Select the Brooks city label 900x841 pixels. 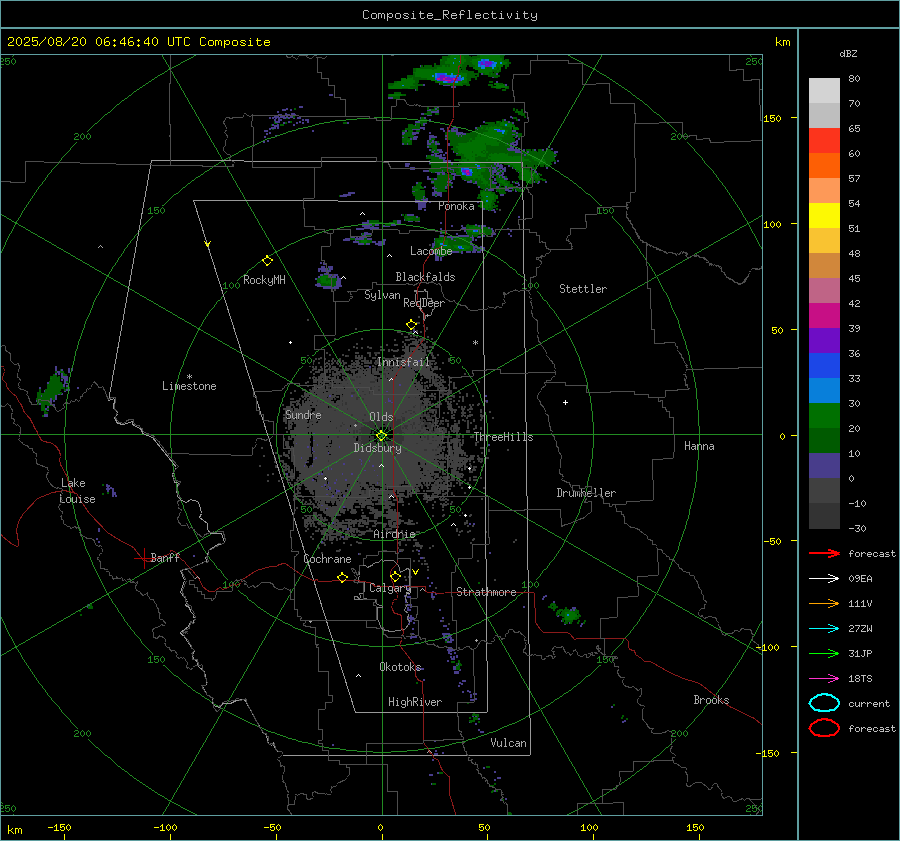pos(711,700)
